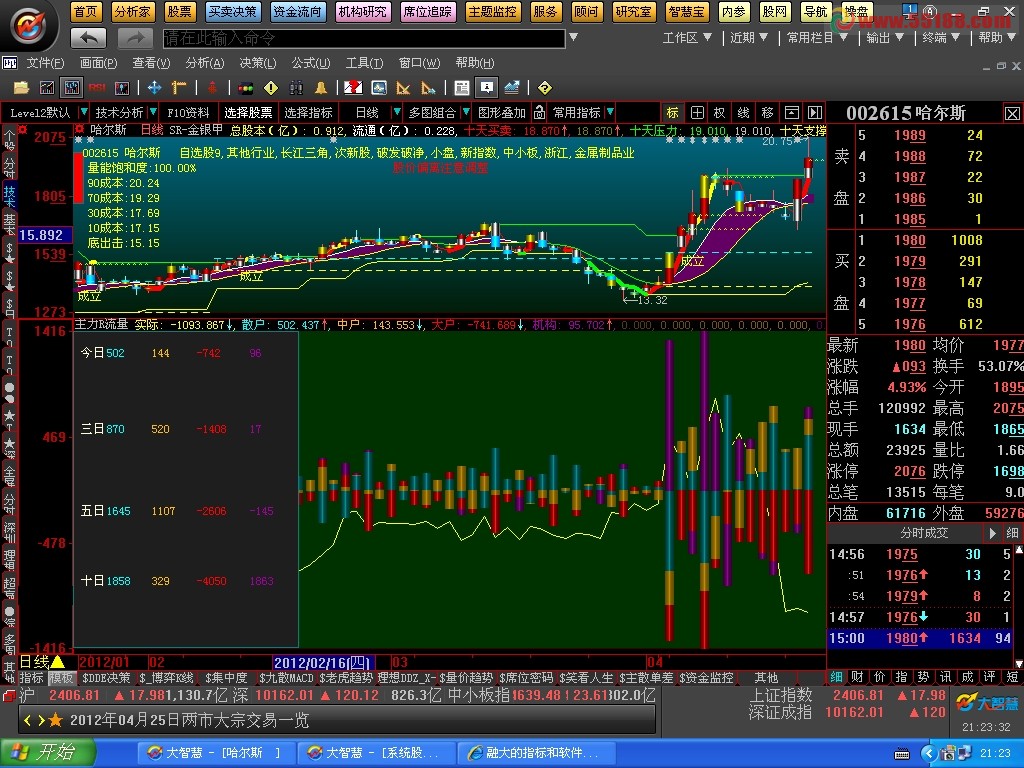Click the yellow question mark help icon

click(x=544, y=88)
